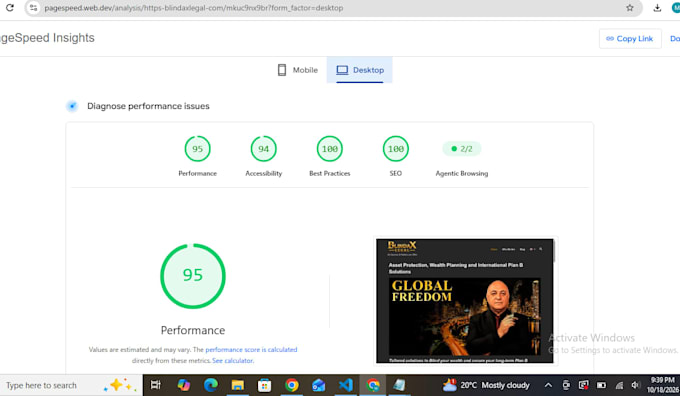The width and height of the screenshot is (680, 396).
Task: Click the Diagnose performance issues bullet icon
Action: (72, 106)
